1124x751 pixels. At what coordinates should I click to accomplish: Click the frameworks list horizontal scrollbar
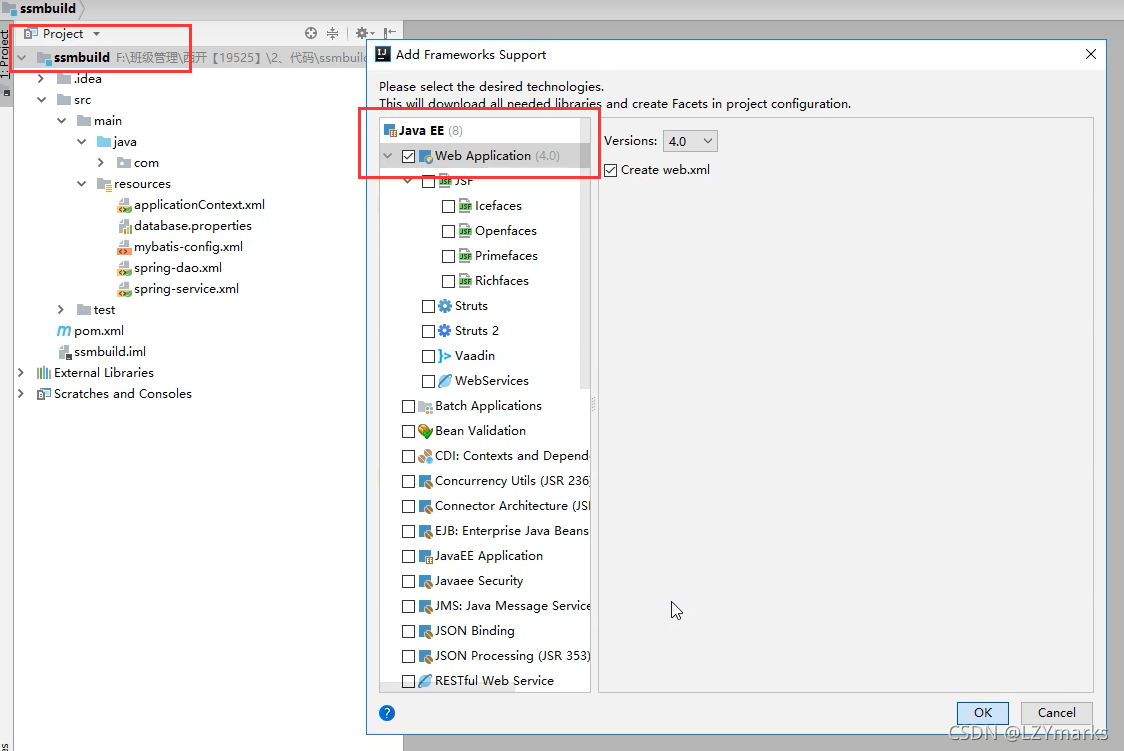coord(447,687)
